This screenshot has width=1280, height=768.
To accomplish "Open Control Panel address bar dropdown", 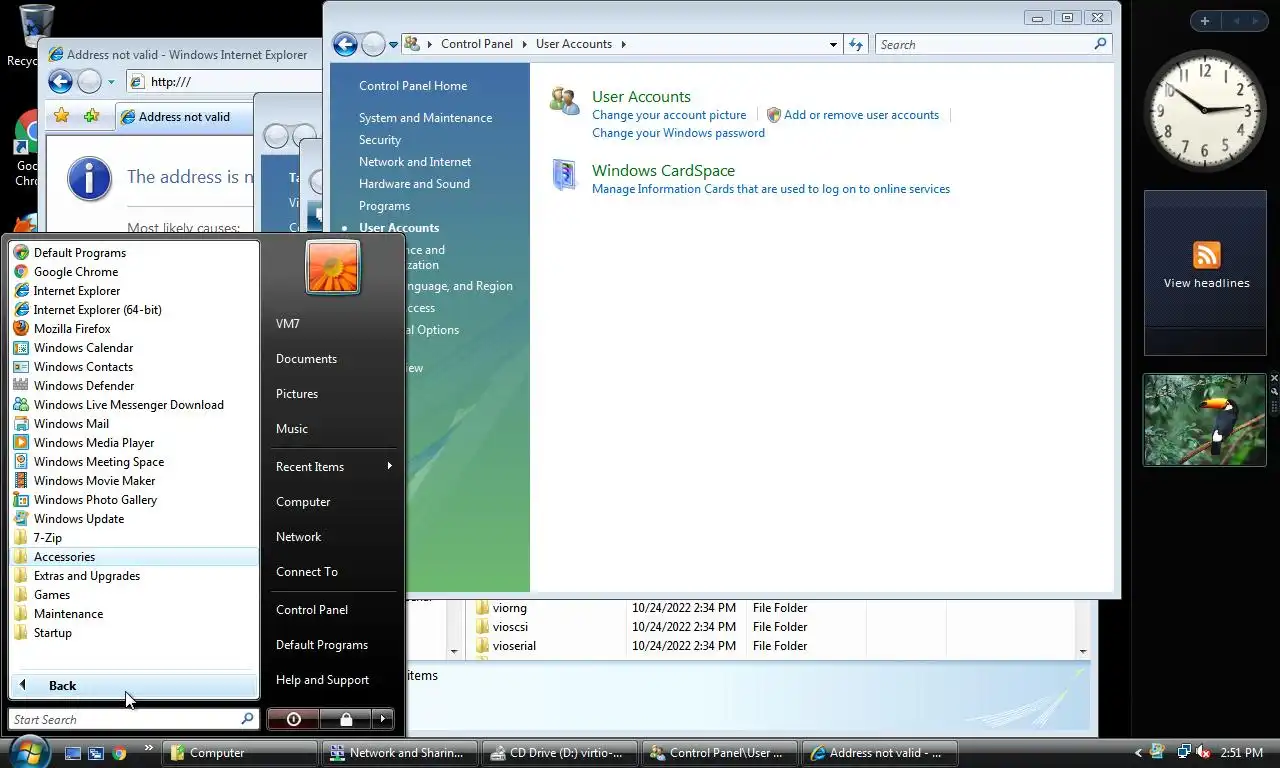I will (833, 44).
